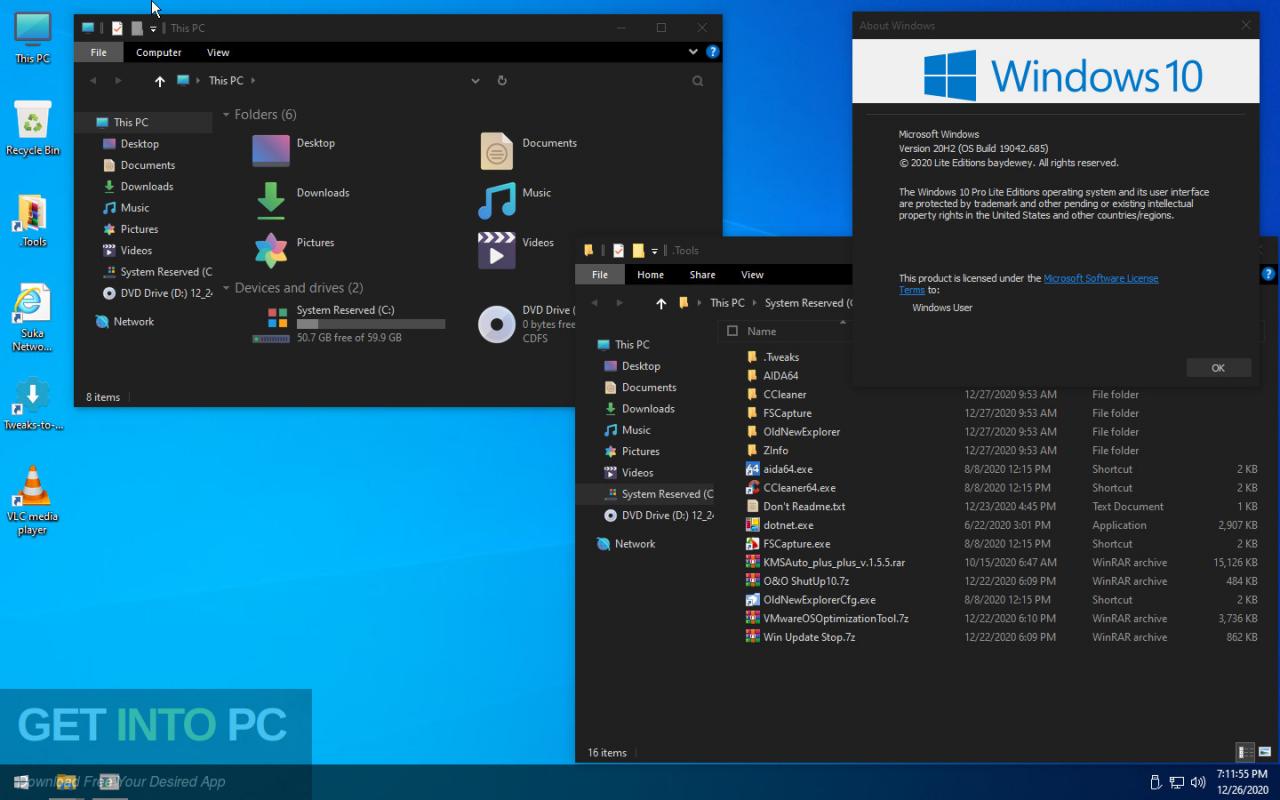Image resolution: width=1280 pixels, height=800 pixels.
Task: Open the Desktop folder icon in This PC window
Action: 271,150
